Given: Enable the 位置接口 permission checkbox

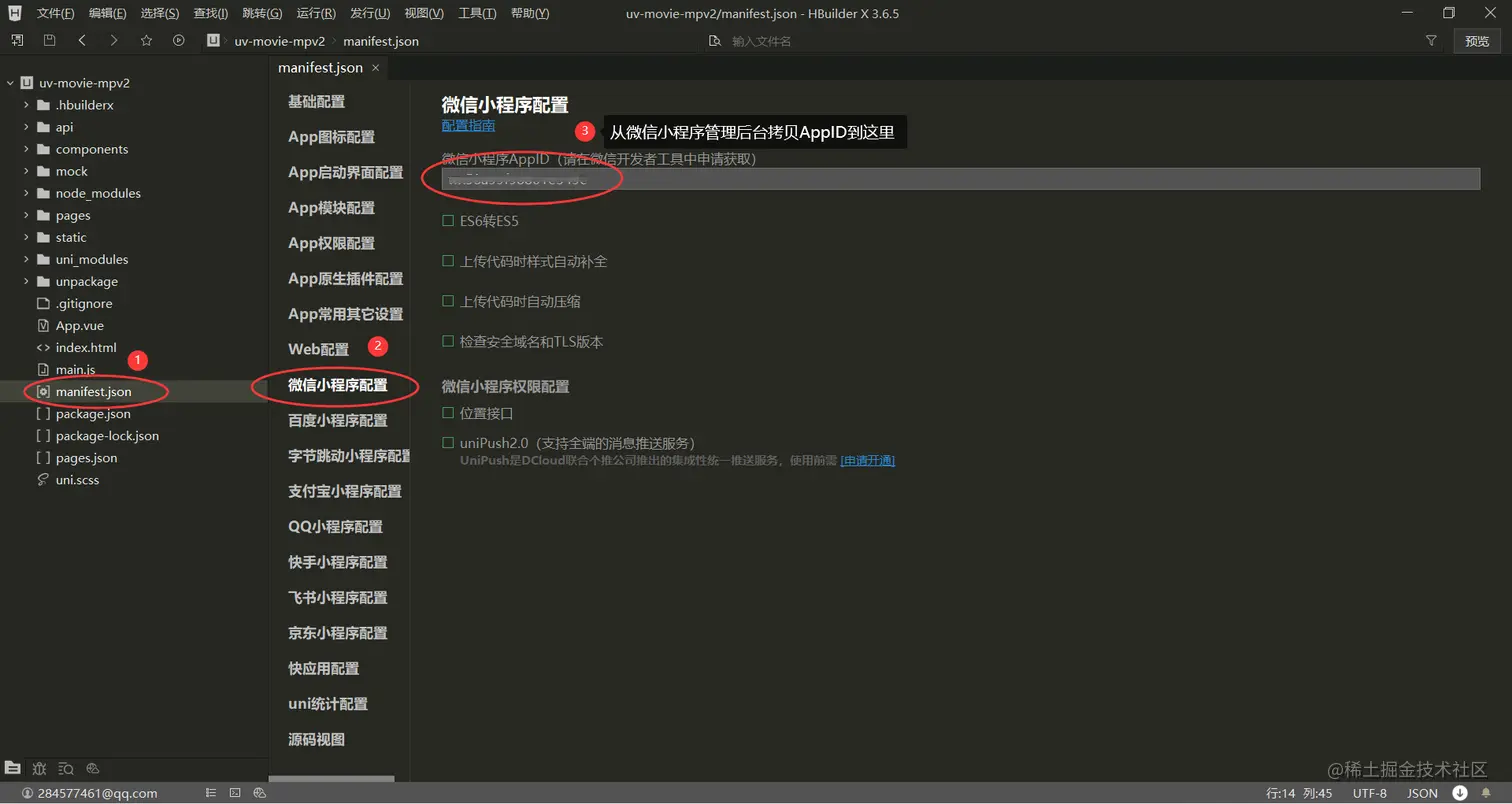Looking at the screenshot, I should coord(448,412).
